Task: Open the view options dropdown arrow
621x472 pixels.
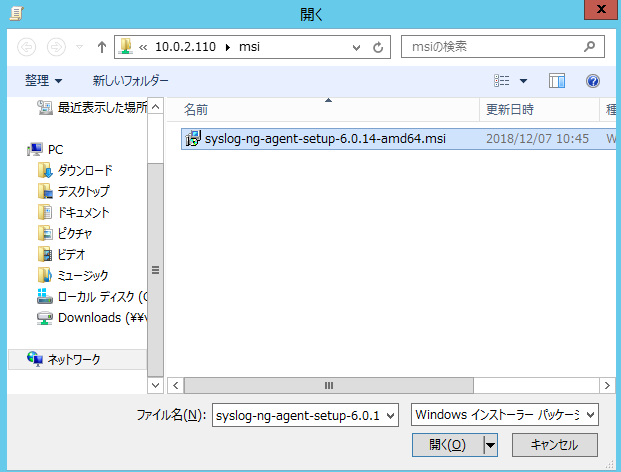Action: (x=523, y=81)
